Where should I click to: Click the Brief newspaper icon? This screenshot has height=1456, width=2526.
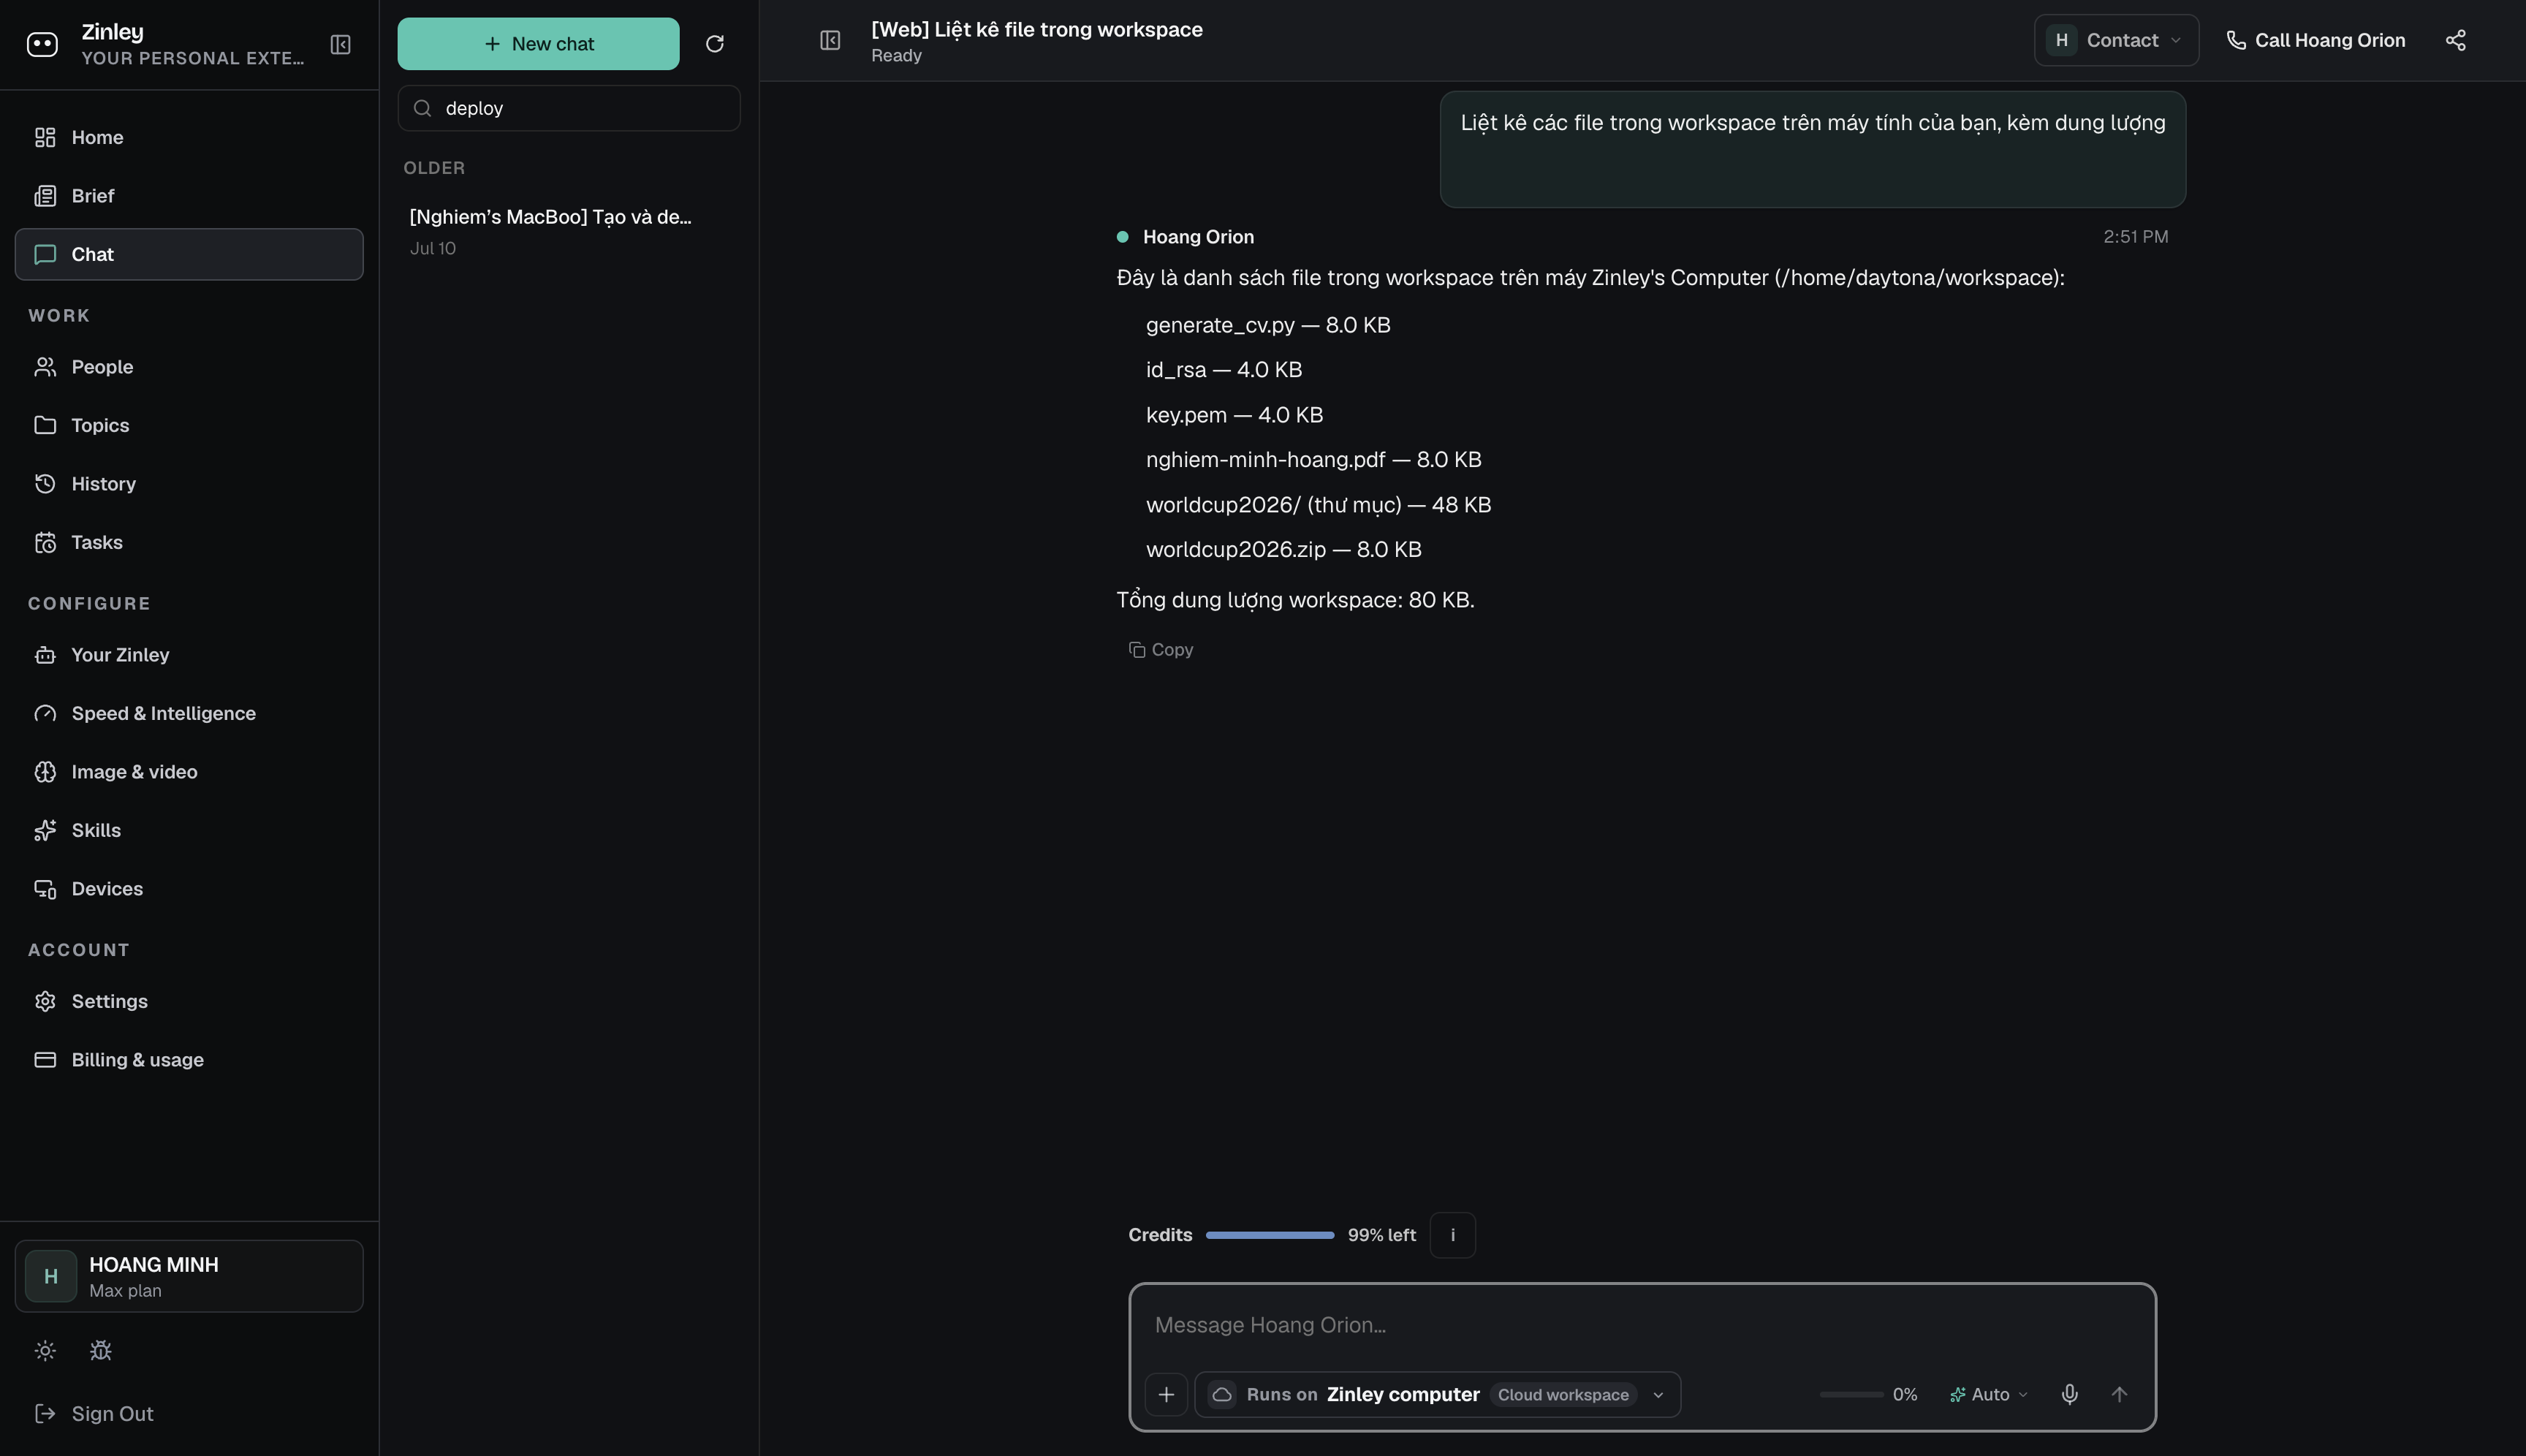pos(45,196)
